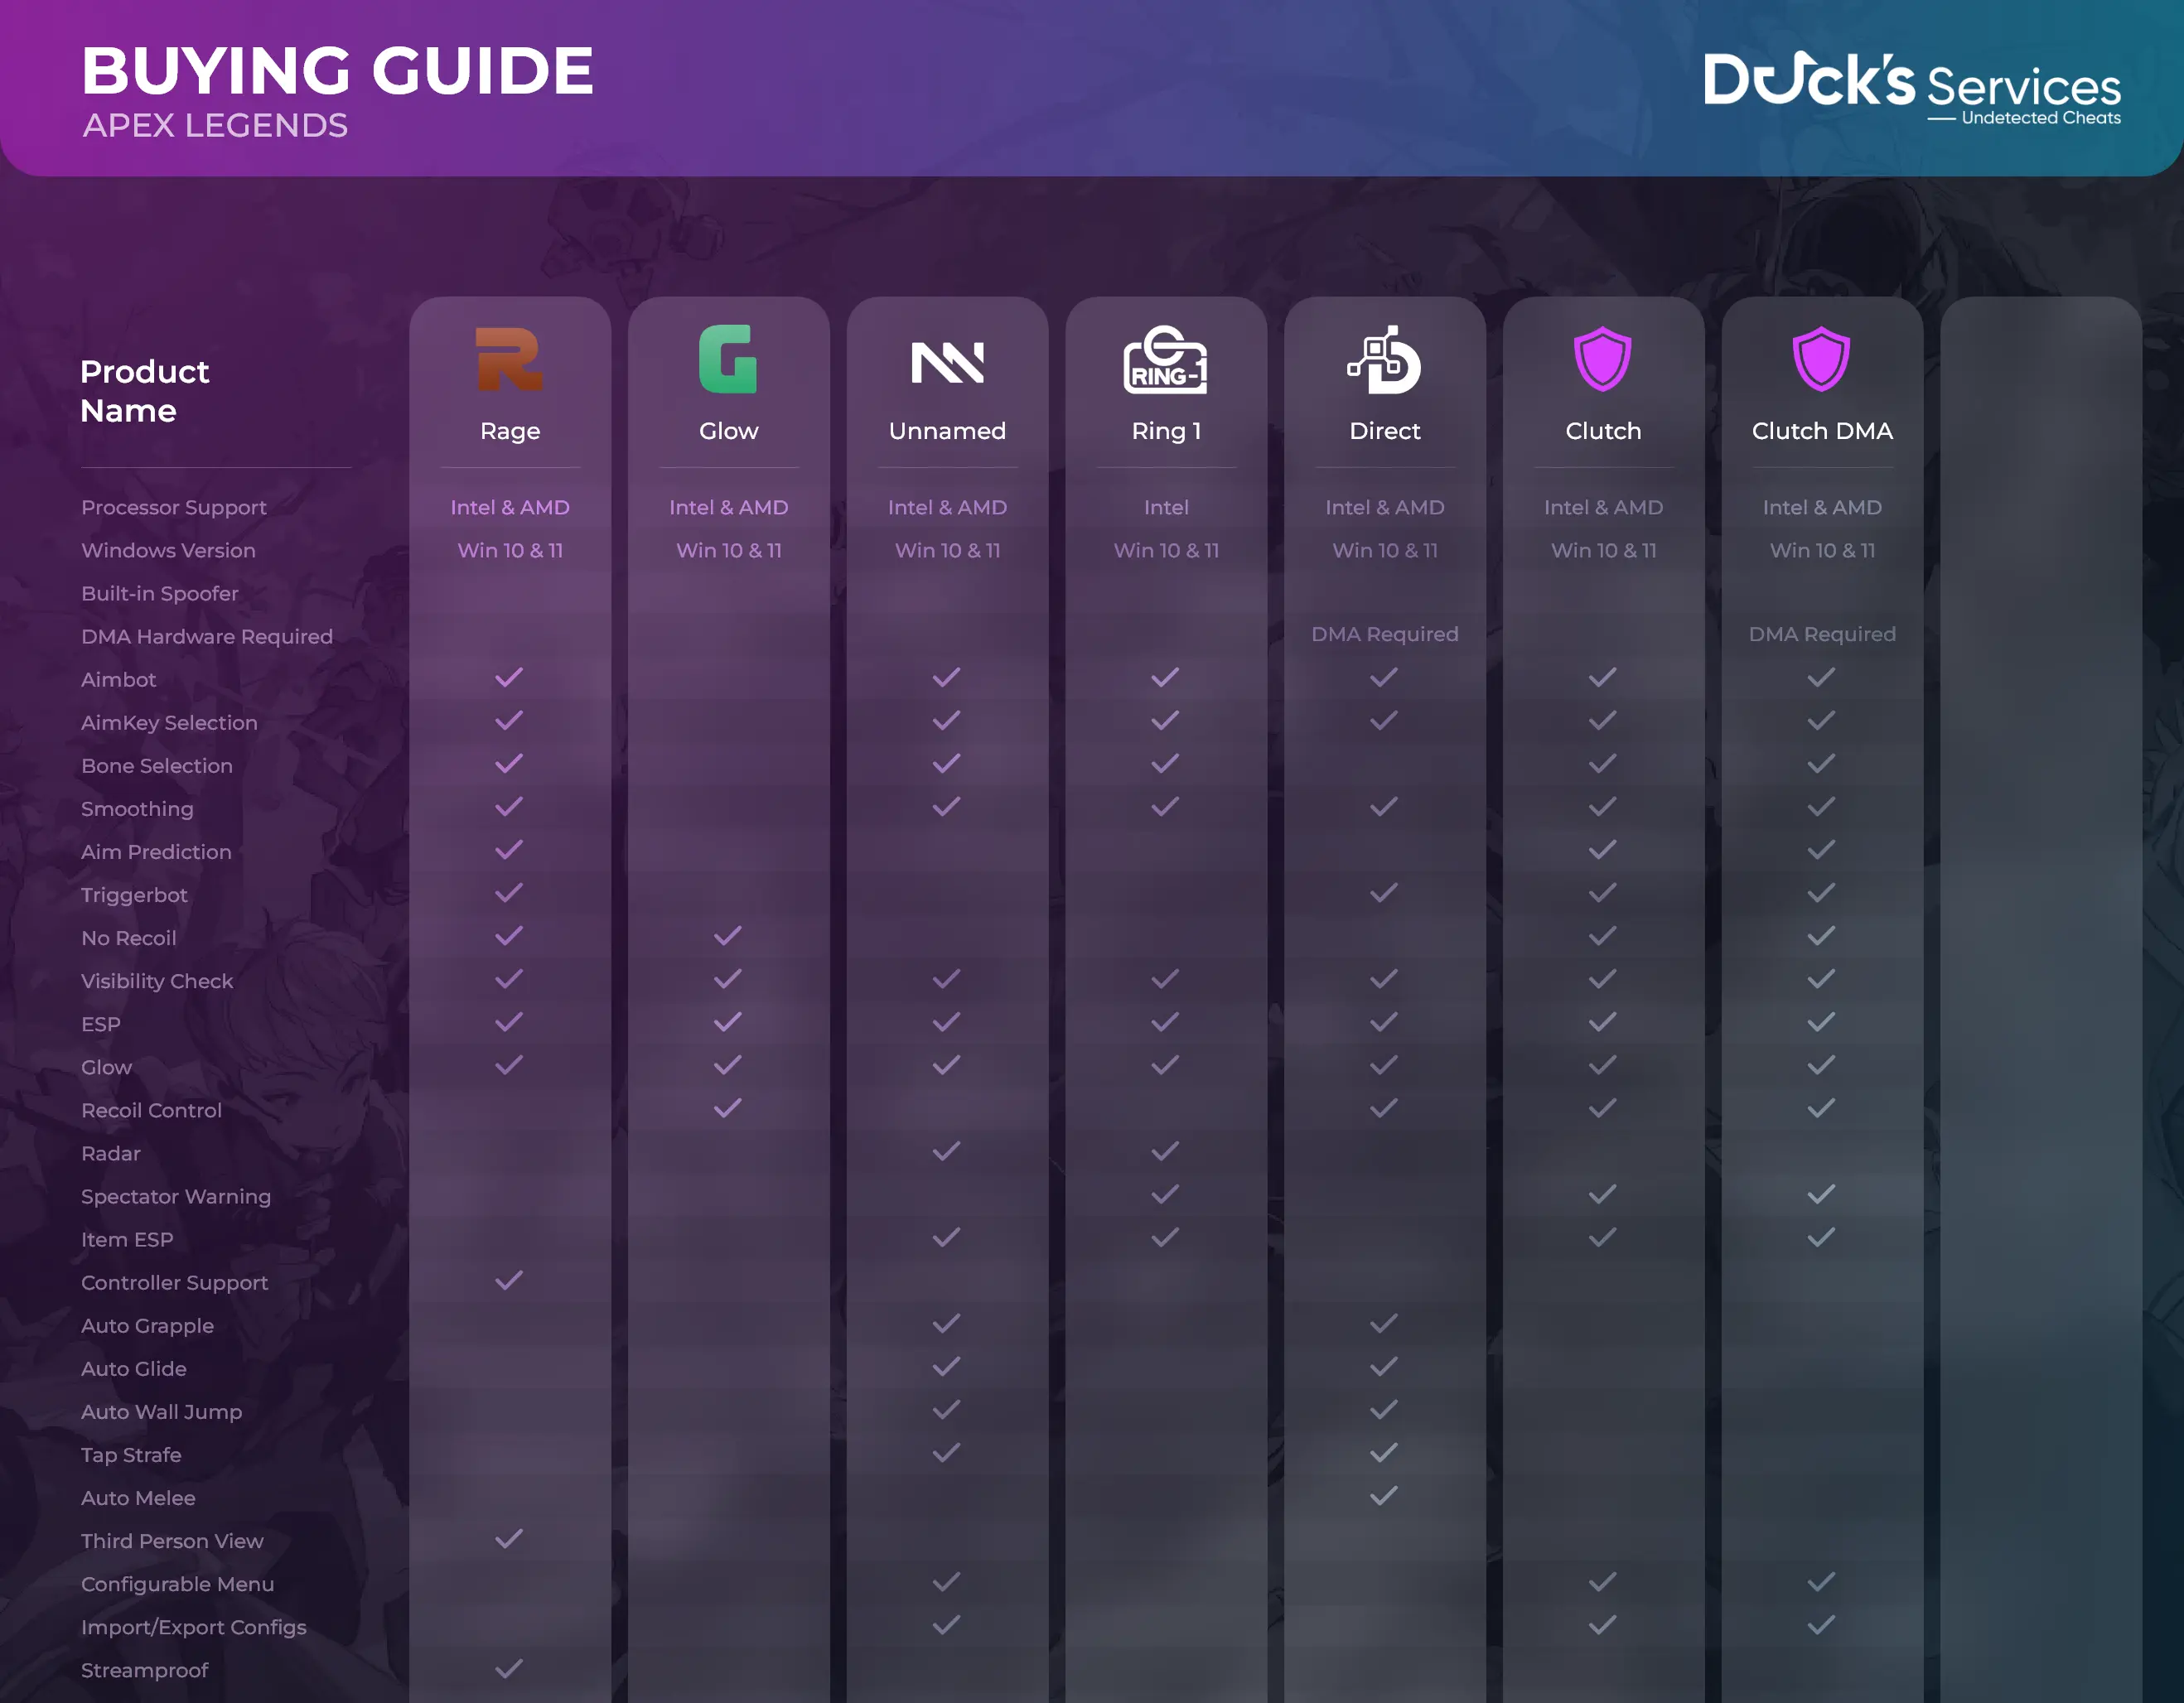This screenshot has height=1703, width=2184.
Task: Click the Direct product logo
Action: 1384,359
